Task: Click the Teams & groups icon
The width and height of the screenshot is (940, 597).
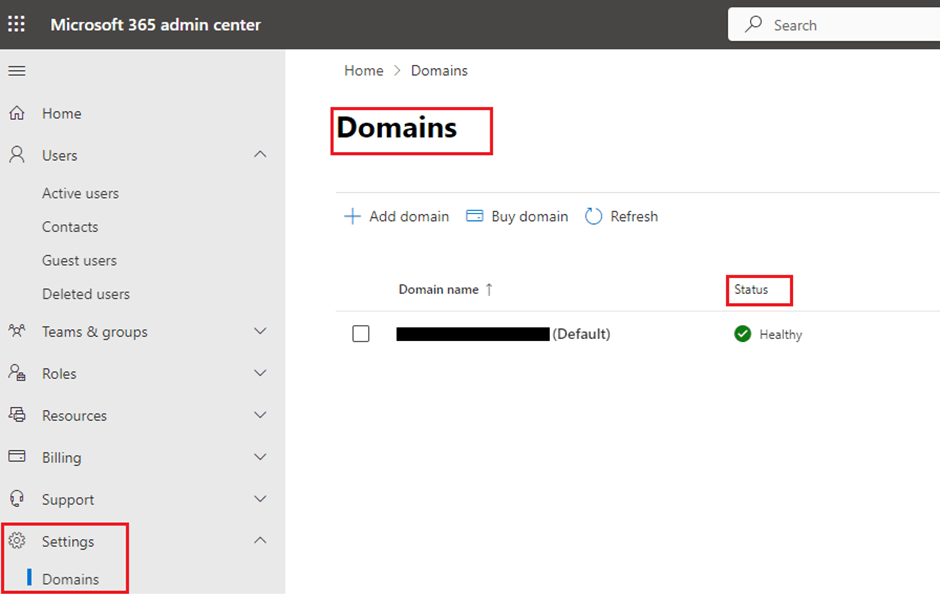Action: [17, 331]
